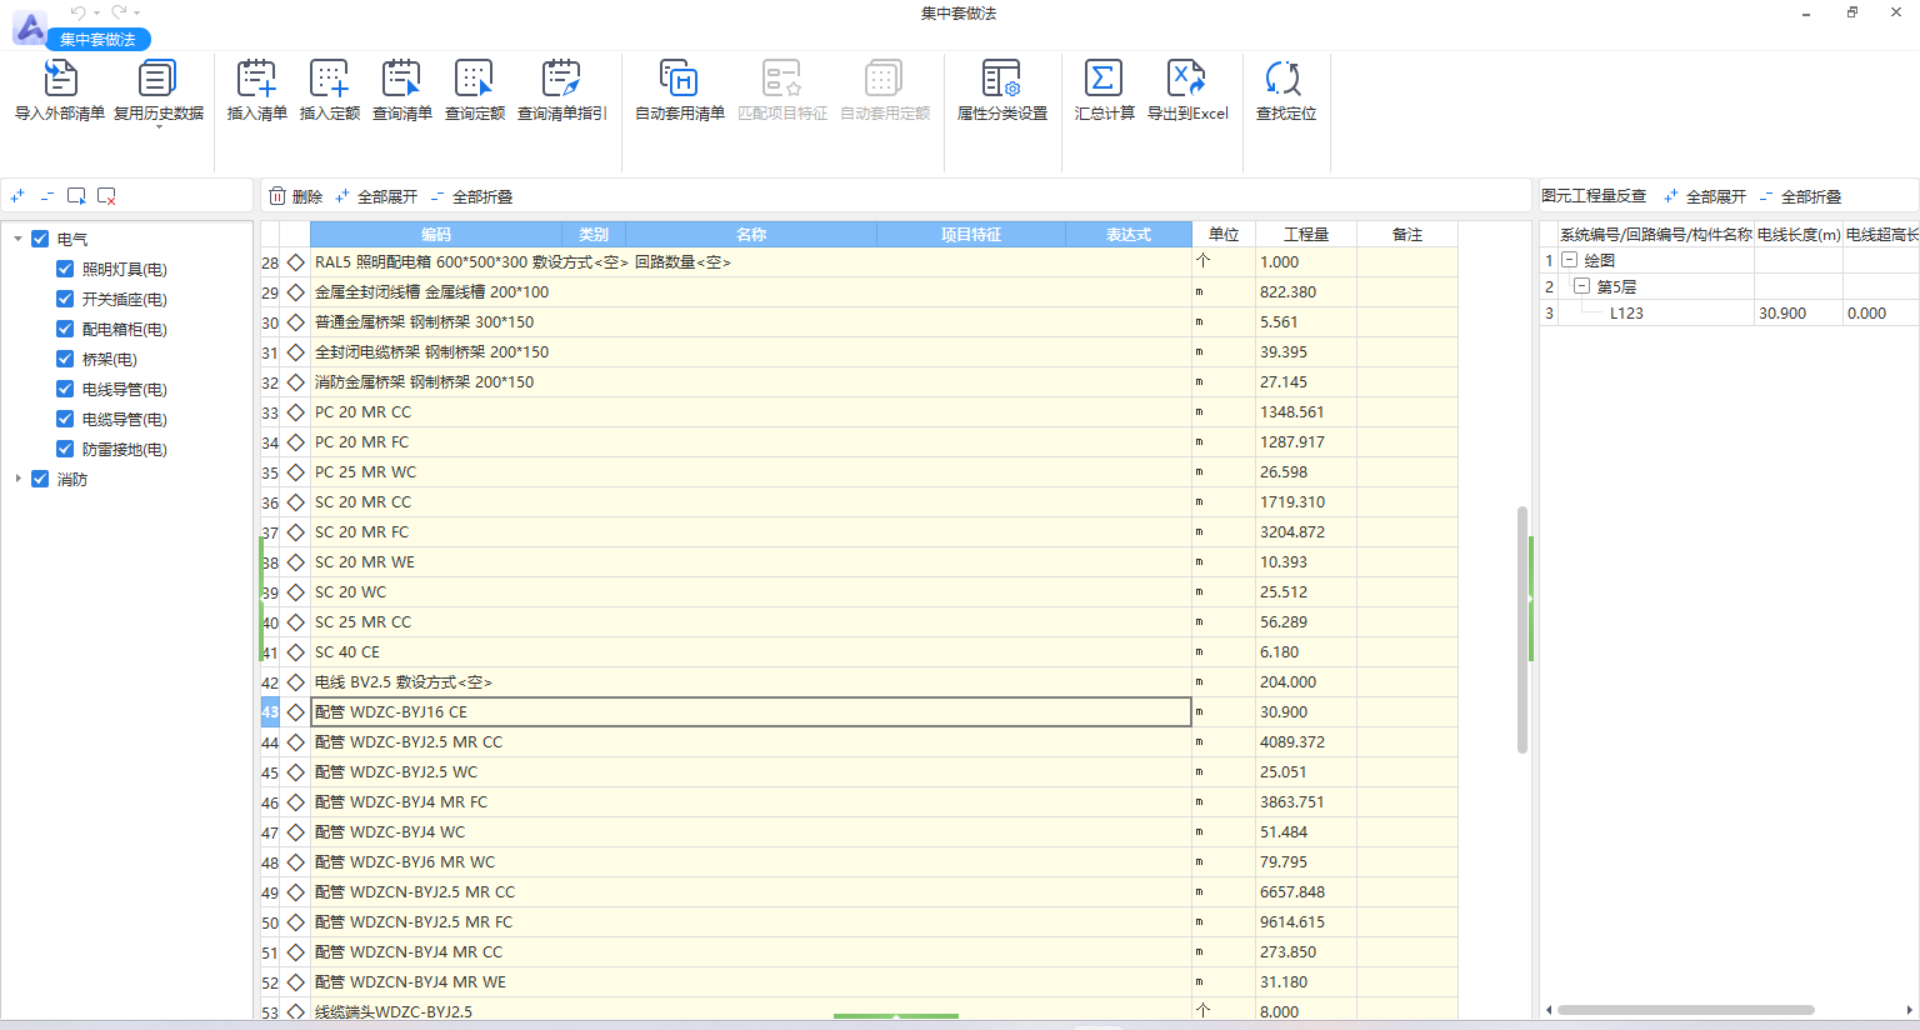Click quantity cell 9614.615
Screen dimensions: 1920x1030
point(1306,922)
